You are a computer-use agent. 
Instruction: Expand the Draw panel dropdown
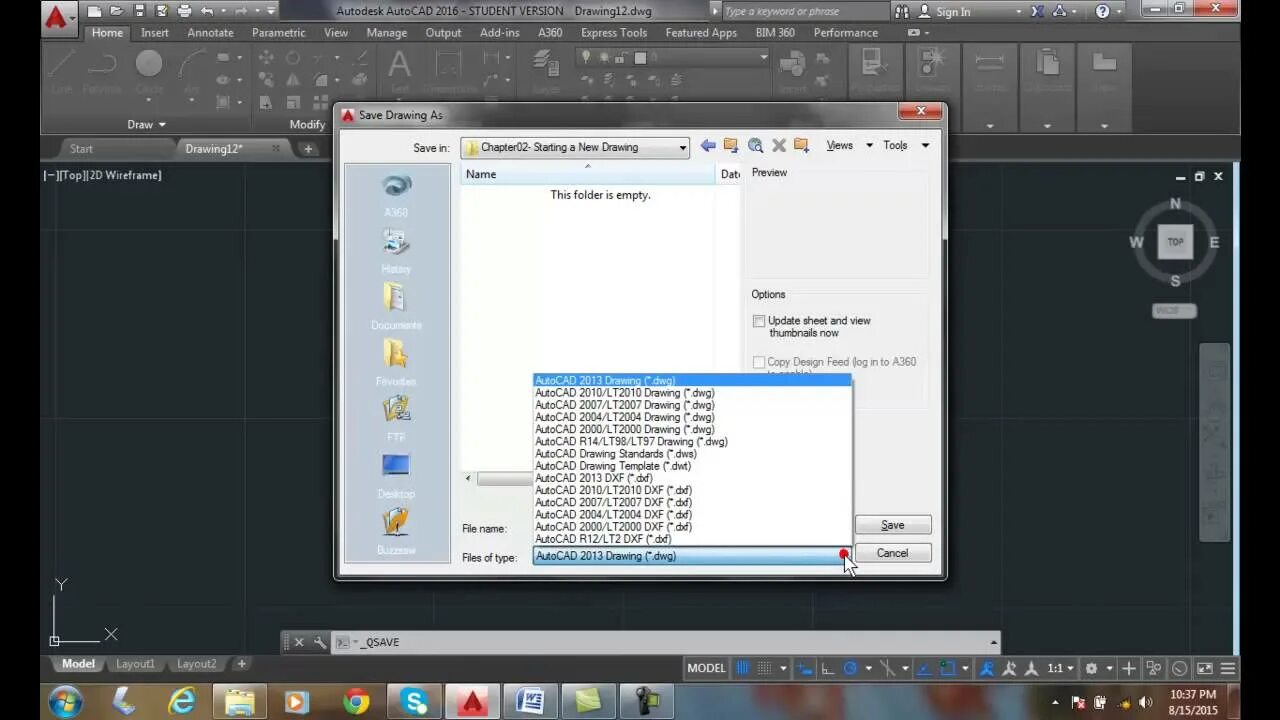[147, 125]
